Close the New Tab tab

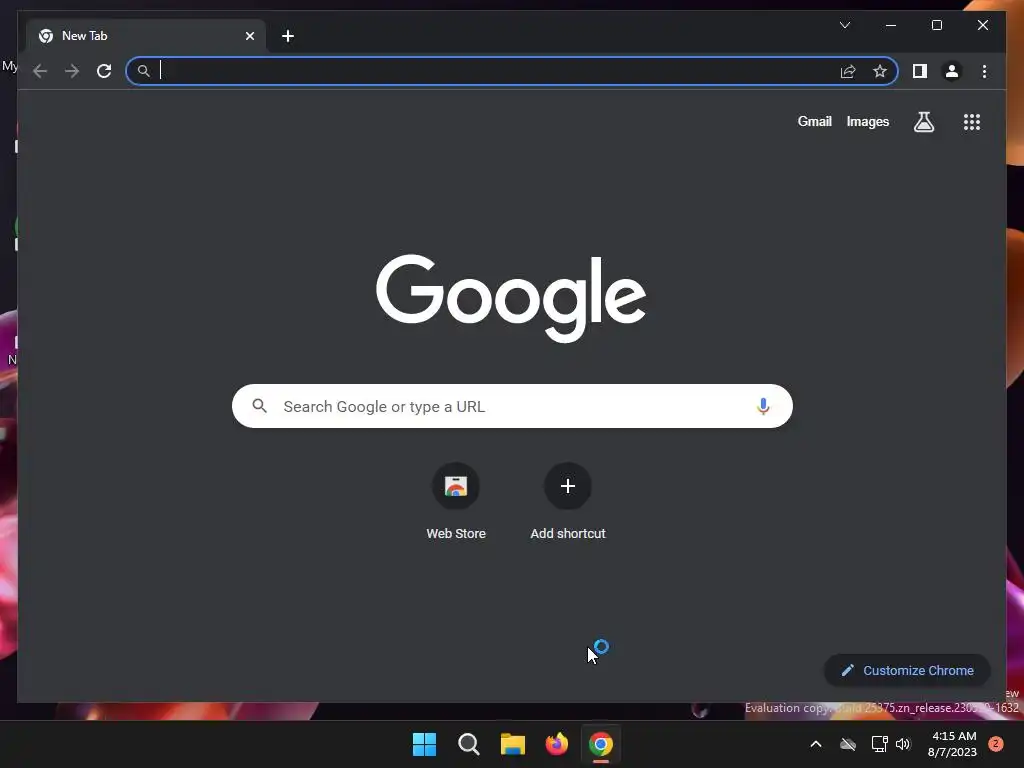[249, 36]
